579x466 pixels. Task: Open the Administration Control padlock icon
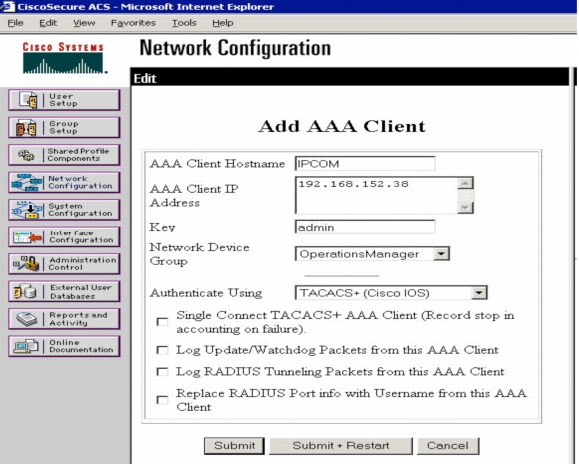pos(27,264)
